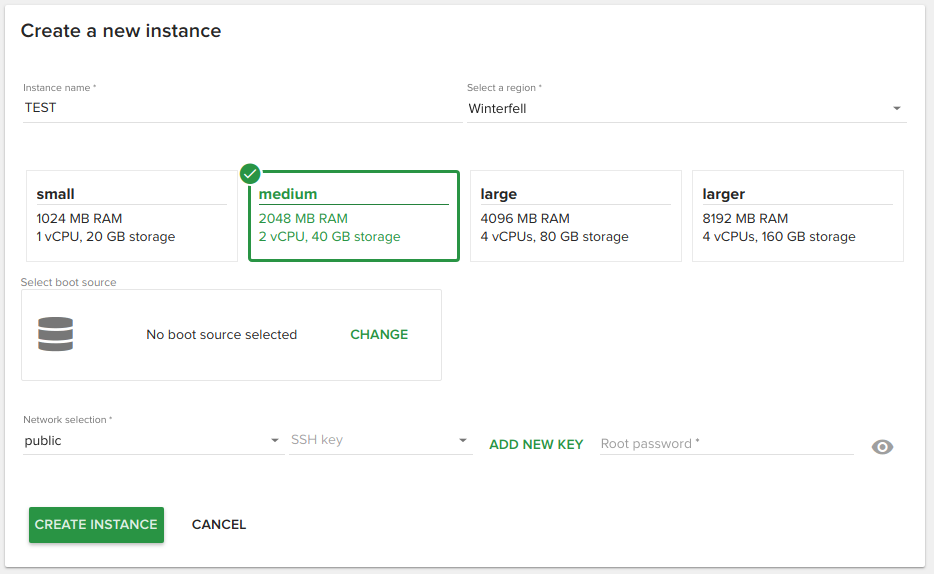Cancel the instance creation
This screenshot has height=574, width=934.
point(219,525)
